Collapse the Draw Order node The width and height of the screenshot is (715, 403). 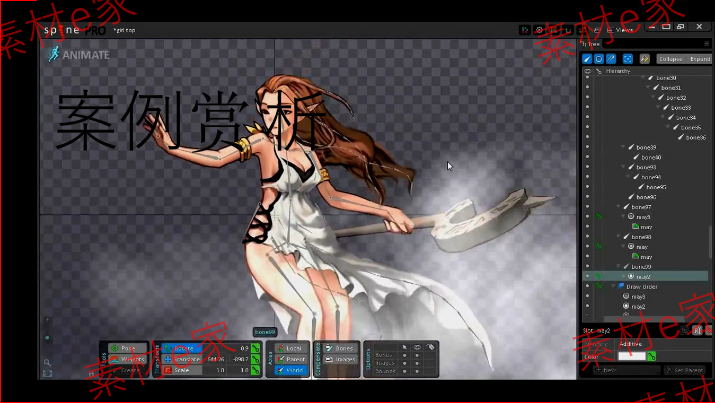point(613,286)
